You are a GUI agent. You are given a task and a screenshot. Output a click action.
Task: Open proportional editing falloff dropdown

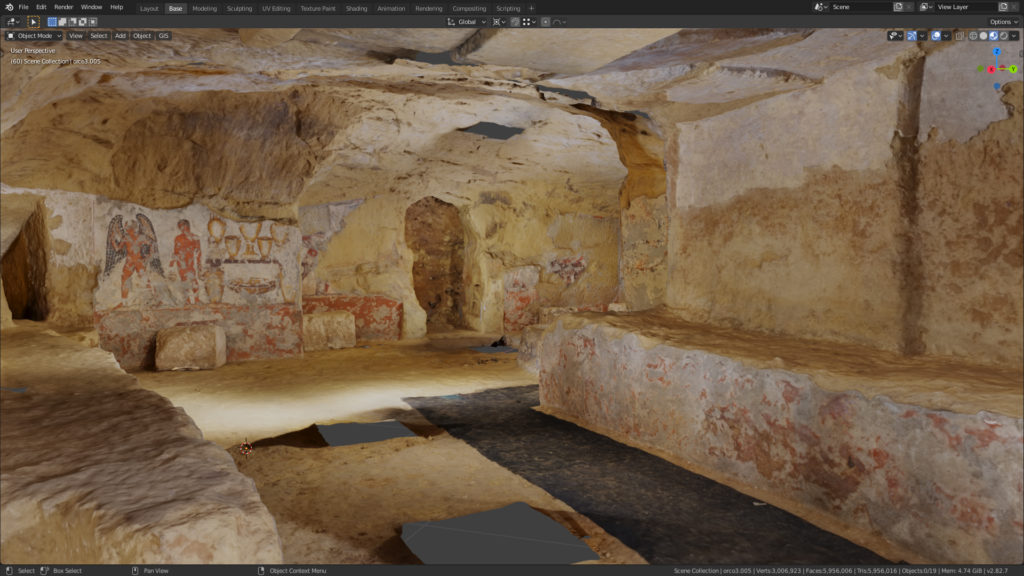point(559,22)
